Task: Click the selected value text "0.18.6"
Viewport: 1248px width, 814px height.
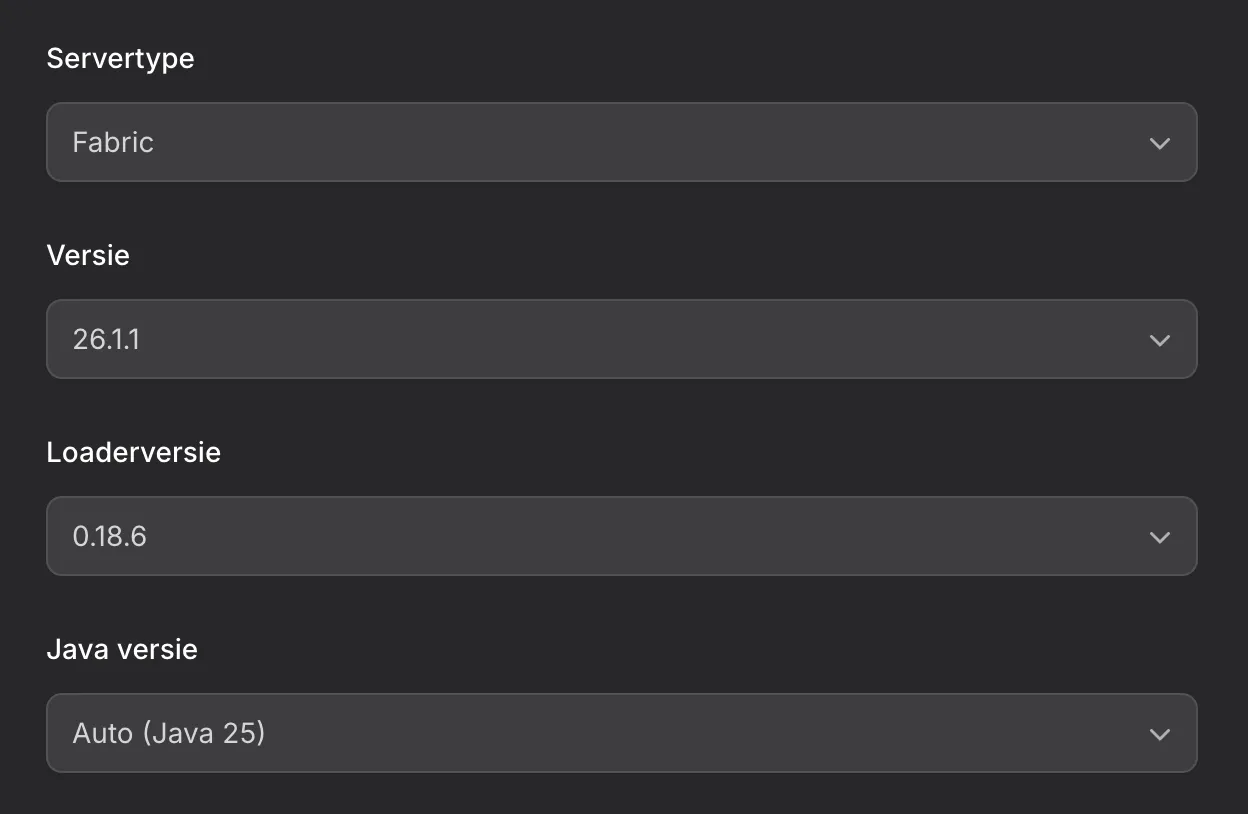Action: coord(109,536)
